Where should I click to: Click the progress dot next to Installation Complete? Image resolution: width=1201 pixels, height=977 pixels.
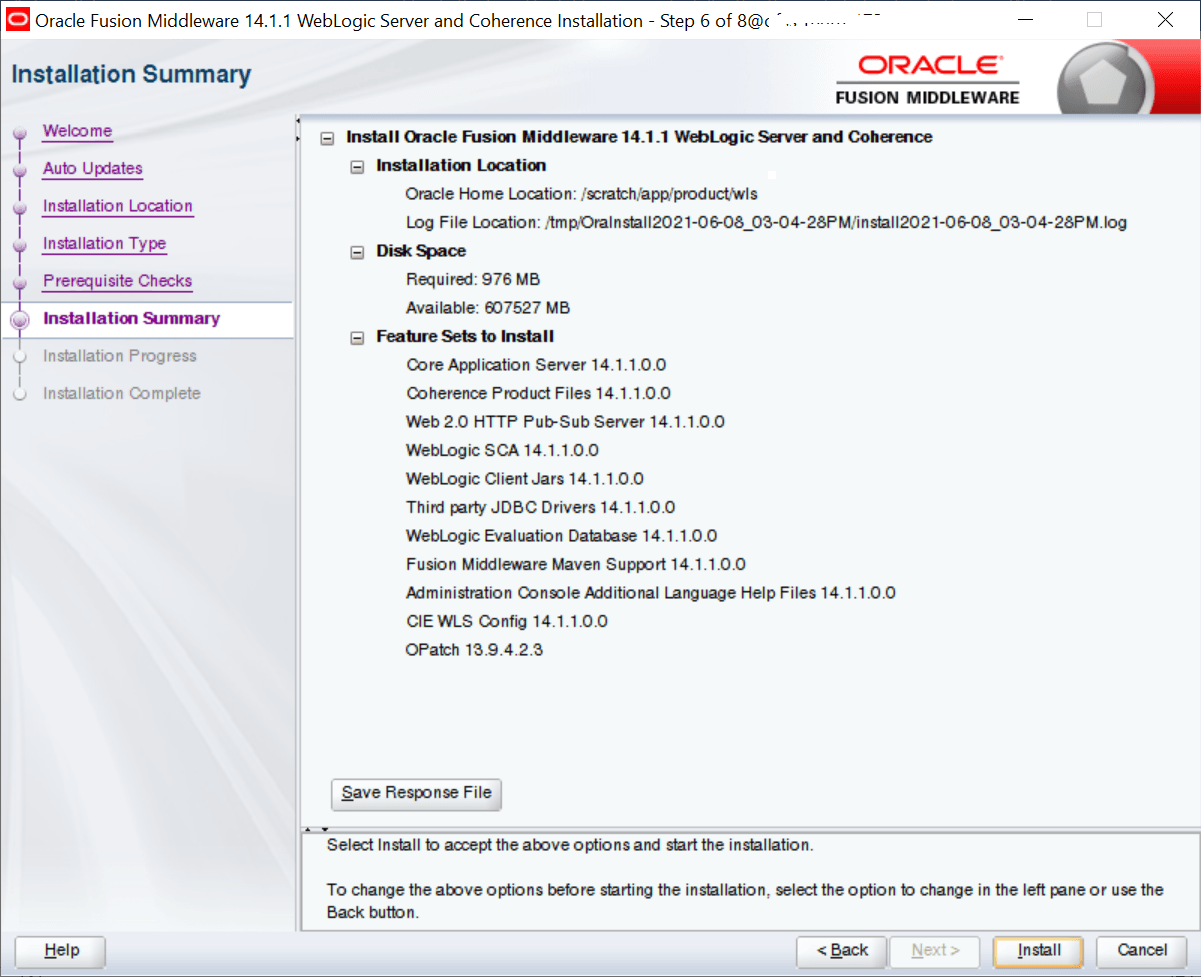(22, 393)
